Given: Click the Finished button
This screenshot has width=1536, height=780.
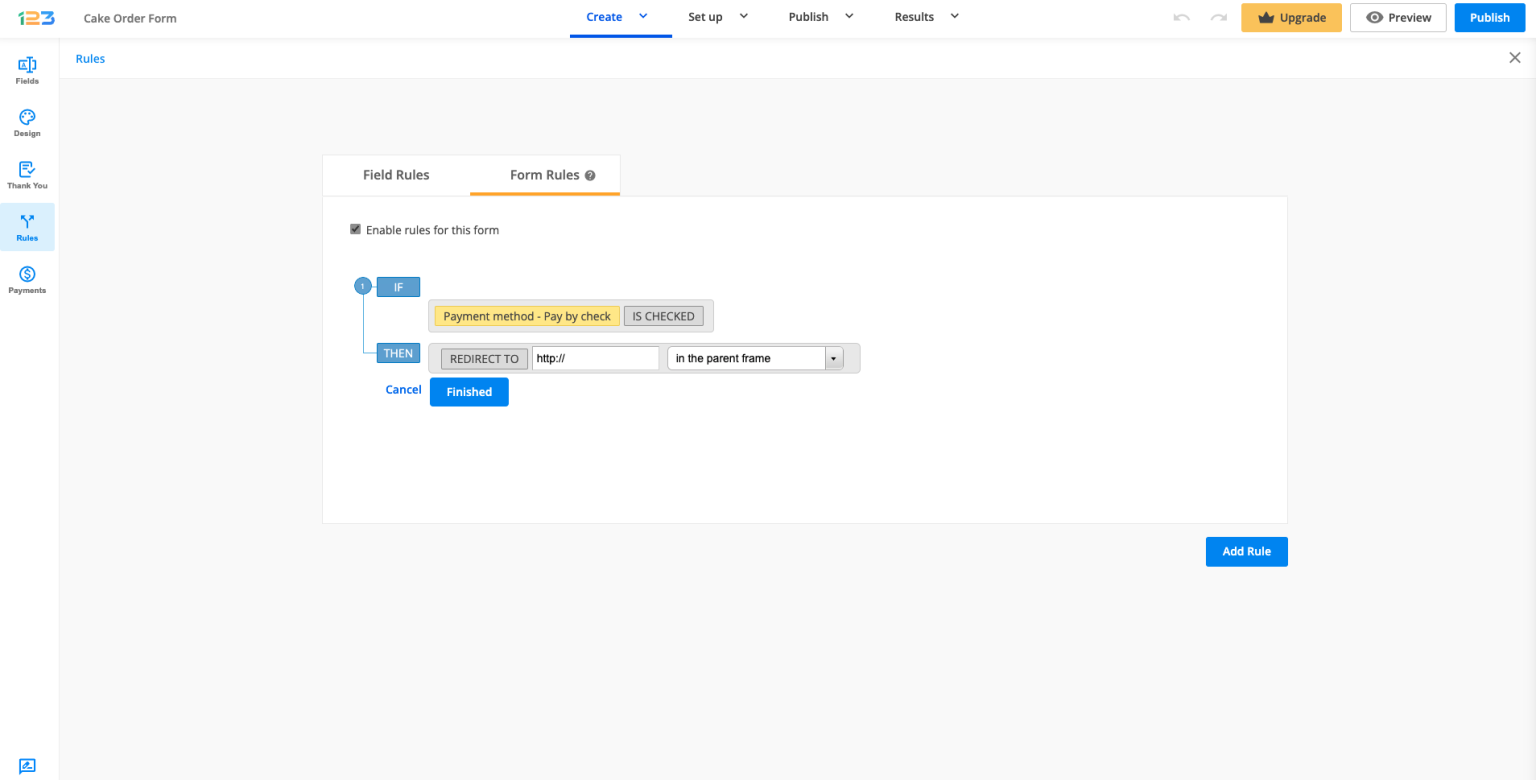Looking at the screenshot, I should [x=469, y=392].
